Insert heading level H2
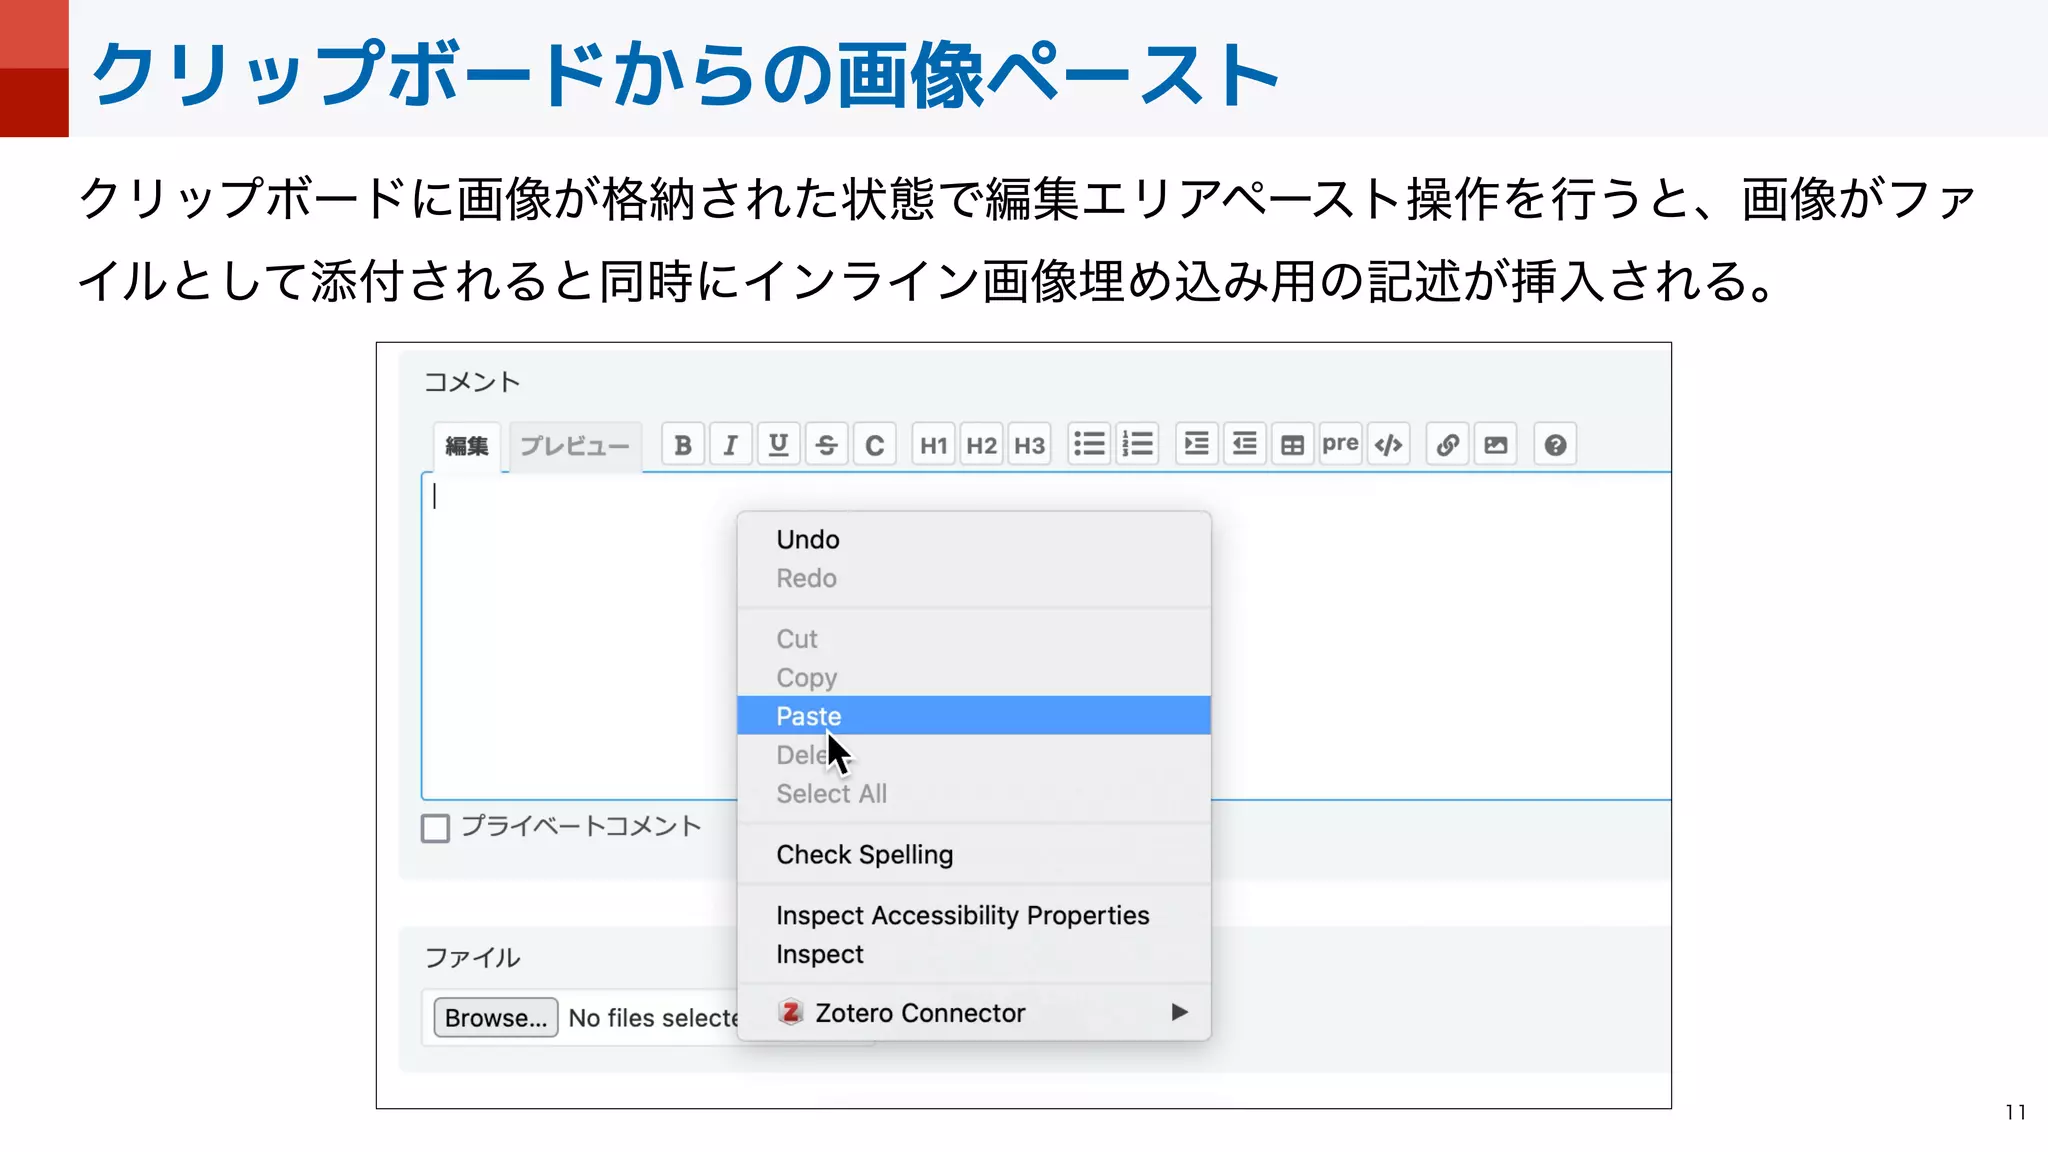This screenshot has height=1152, width=2048. tap(982, 445)
